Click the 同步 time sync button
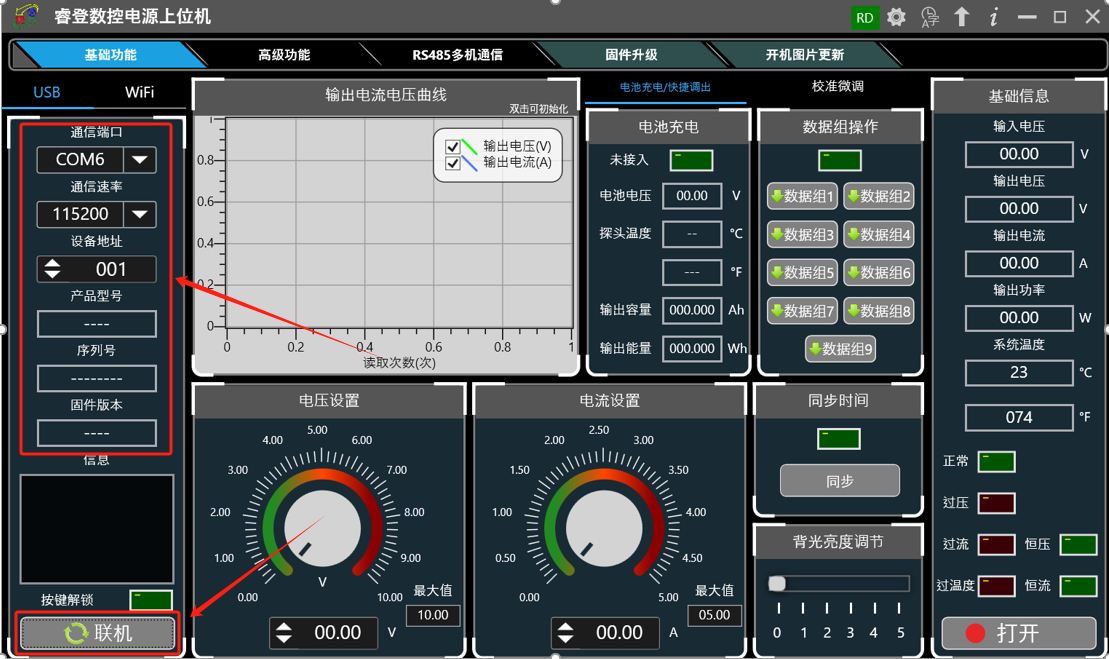This screenshot has height=659, width=1109. [840, 482]
